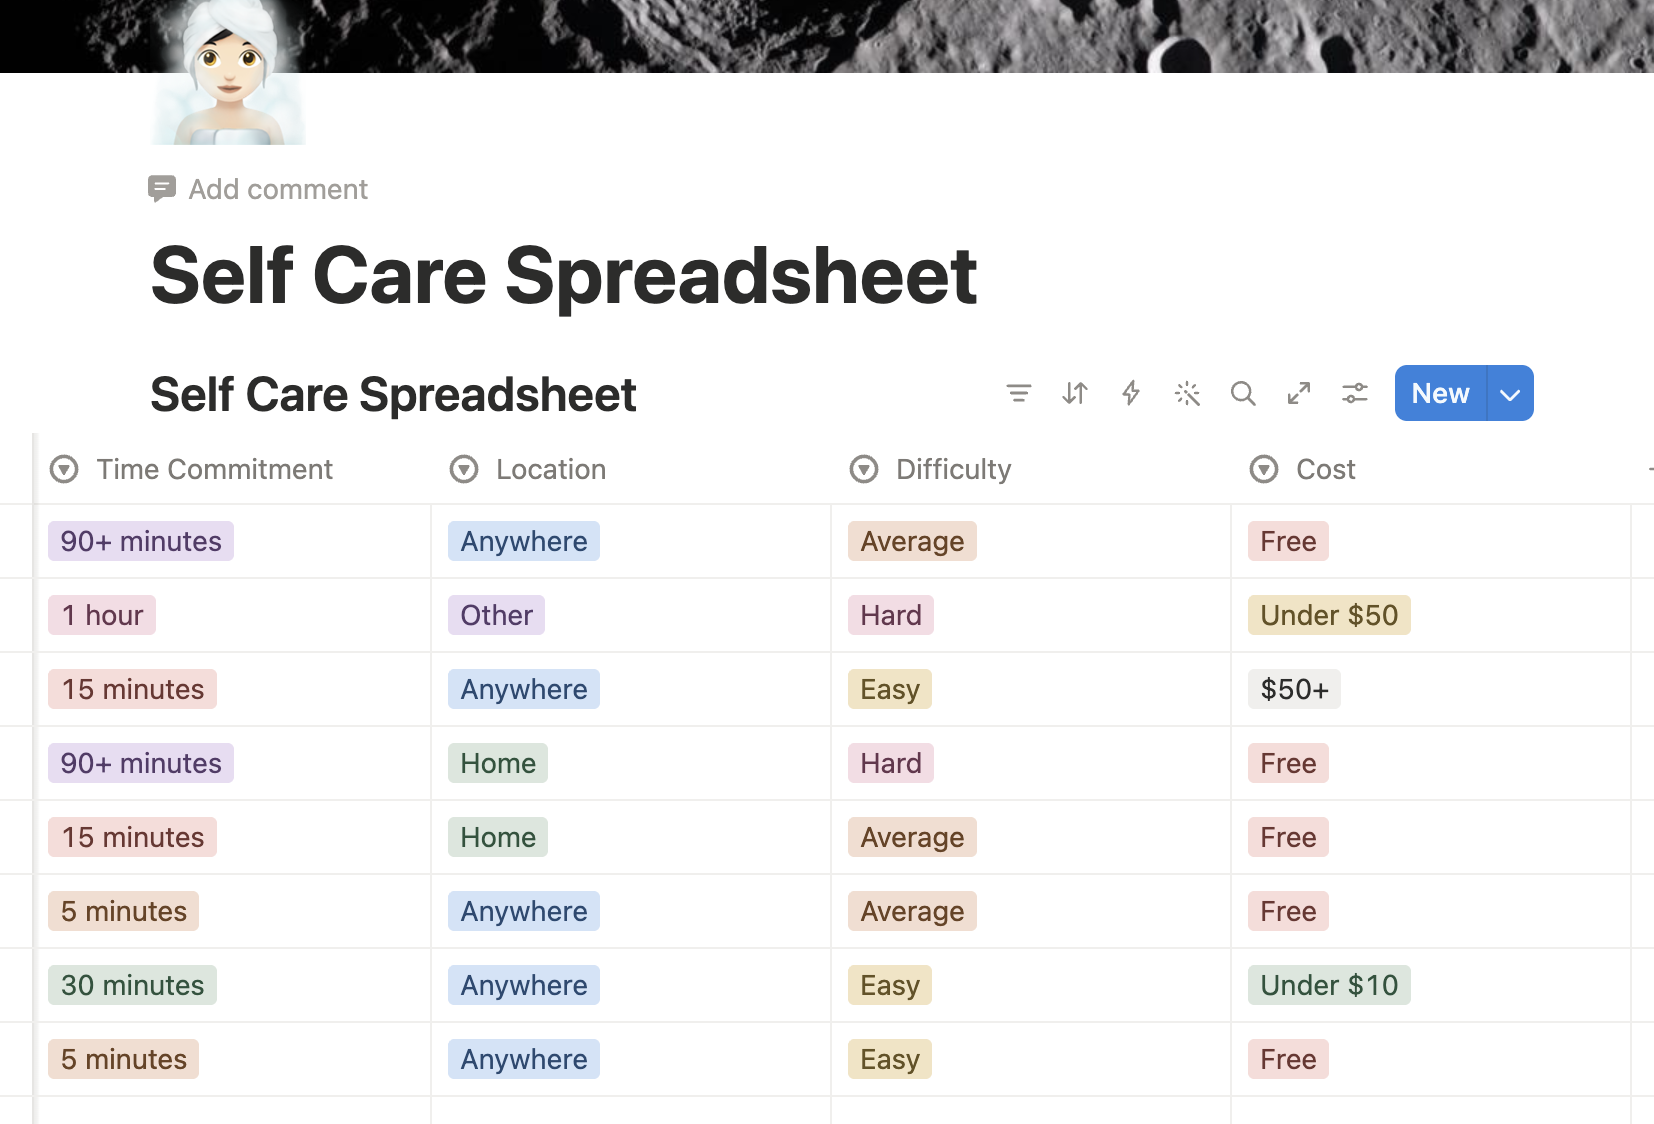Click the 1 hour time commitment cell
Screen dimensions: 1654x1124
[232, 615]
